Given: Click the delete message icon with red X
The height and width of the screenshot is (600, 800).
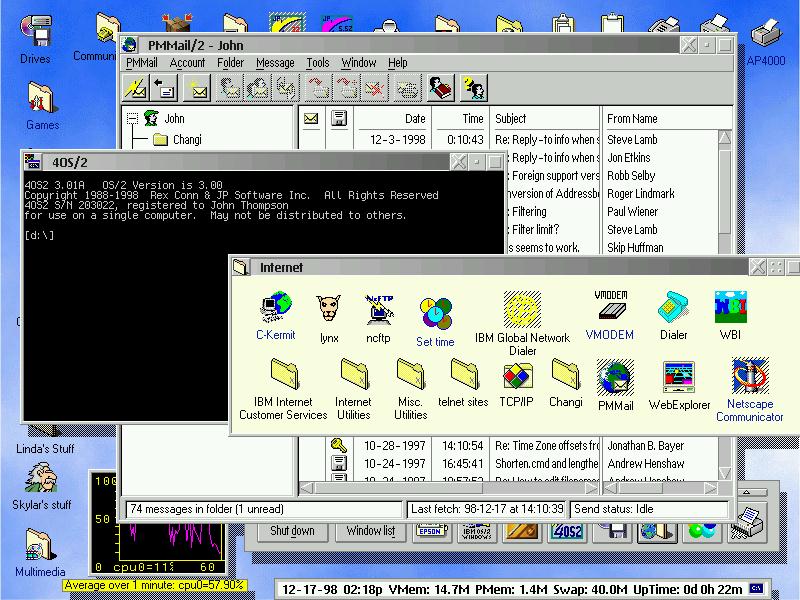Looking at the screenshot, I should (x=374, y=88).
